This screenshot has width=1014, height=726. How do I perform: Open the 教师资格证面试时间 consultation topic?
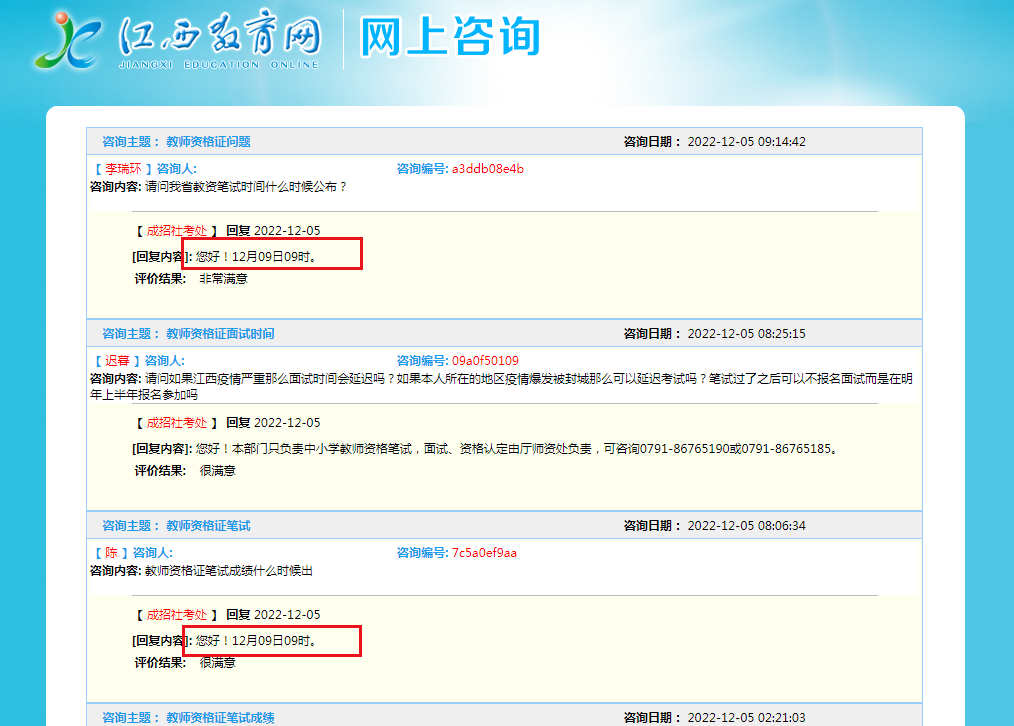tap(220, 334)
